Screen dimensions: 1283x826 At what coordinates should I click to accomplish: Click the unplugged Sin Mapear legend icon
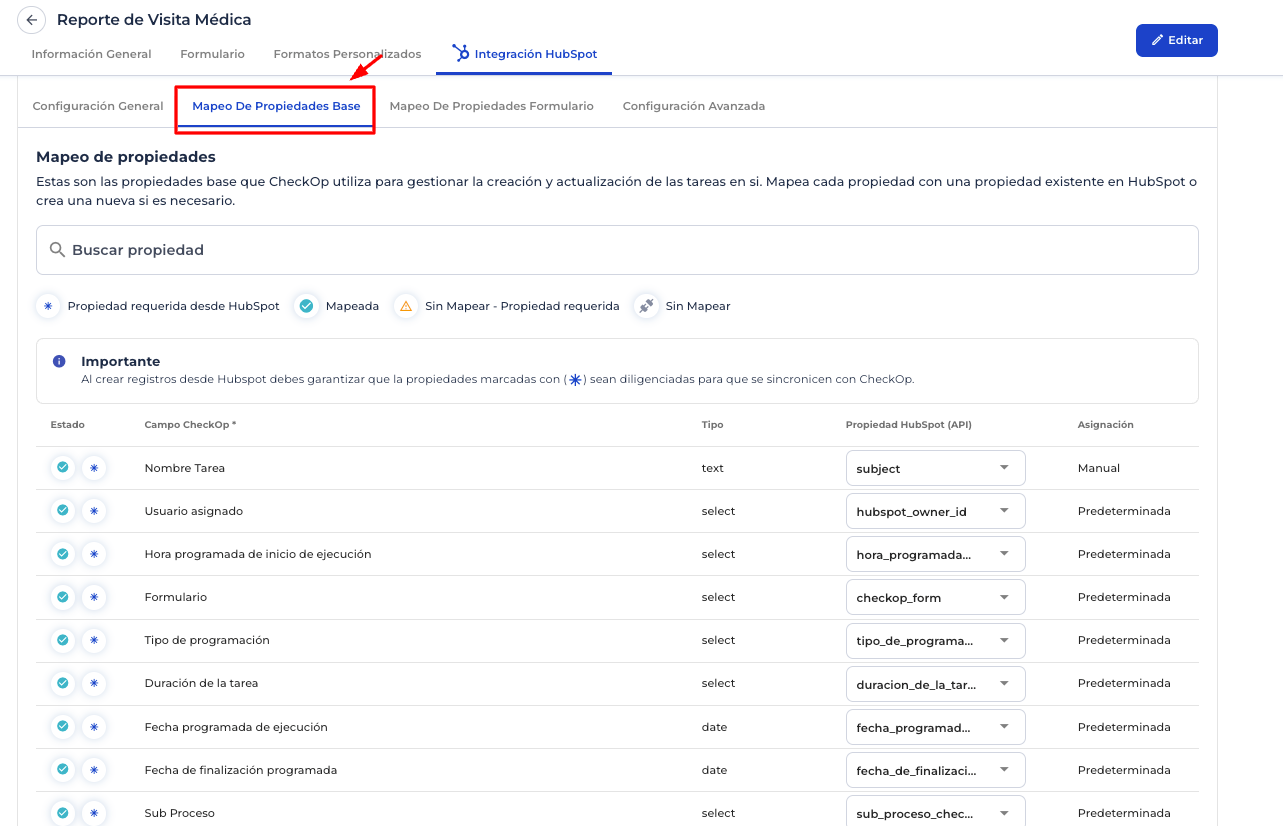(x=647, y=306)
